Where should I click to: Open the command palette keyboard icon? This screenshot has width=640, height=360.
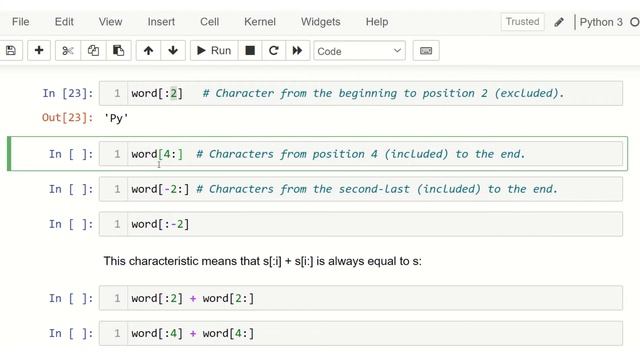(x=426, y=51)
